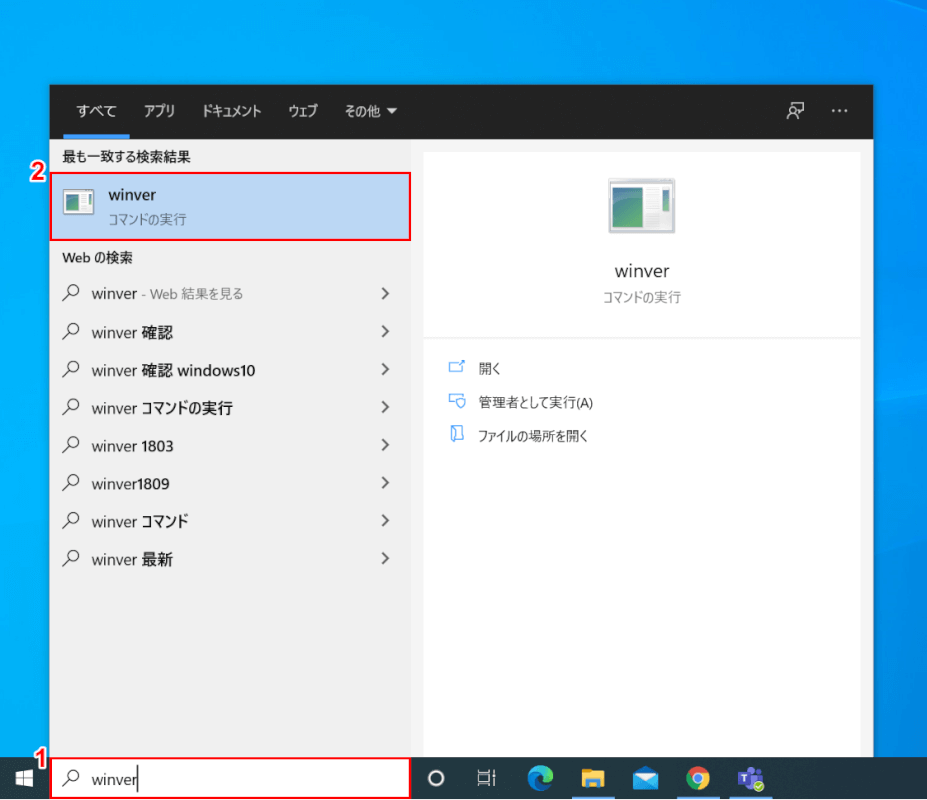Click the people search highlights icon
The width and height of the screenshot is (927, 800).
pos(794,111)
